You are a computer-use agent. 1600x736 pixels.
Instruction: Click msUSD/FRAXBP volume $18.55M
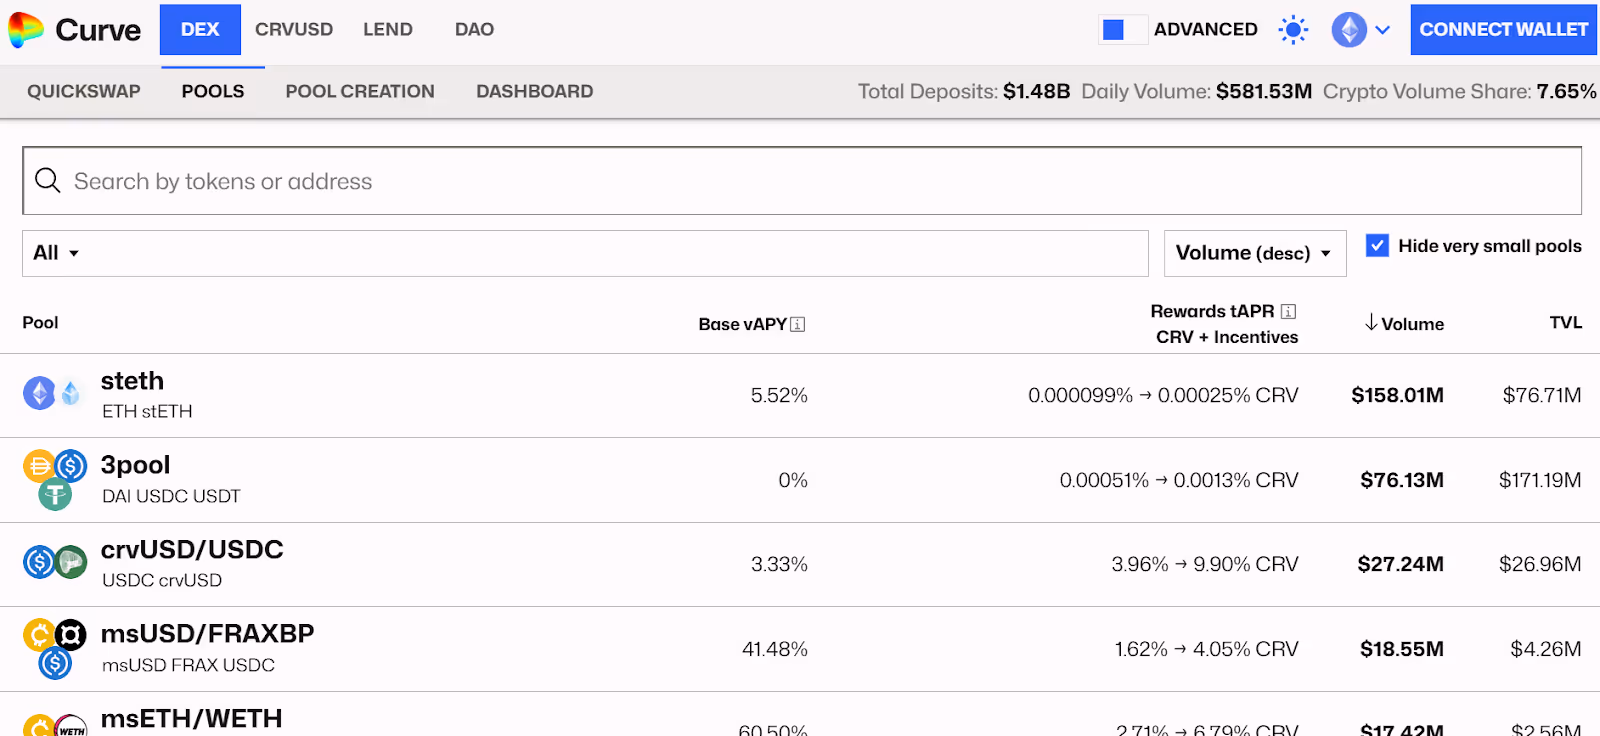click(x=1402, y=649)
